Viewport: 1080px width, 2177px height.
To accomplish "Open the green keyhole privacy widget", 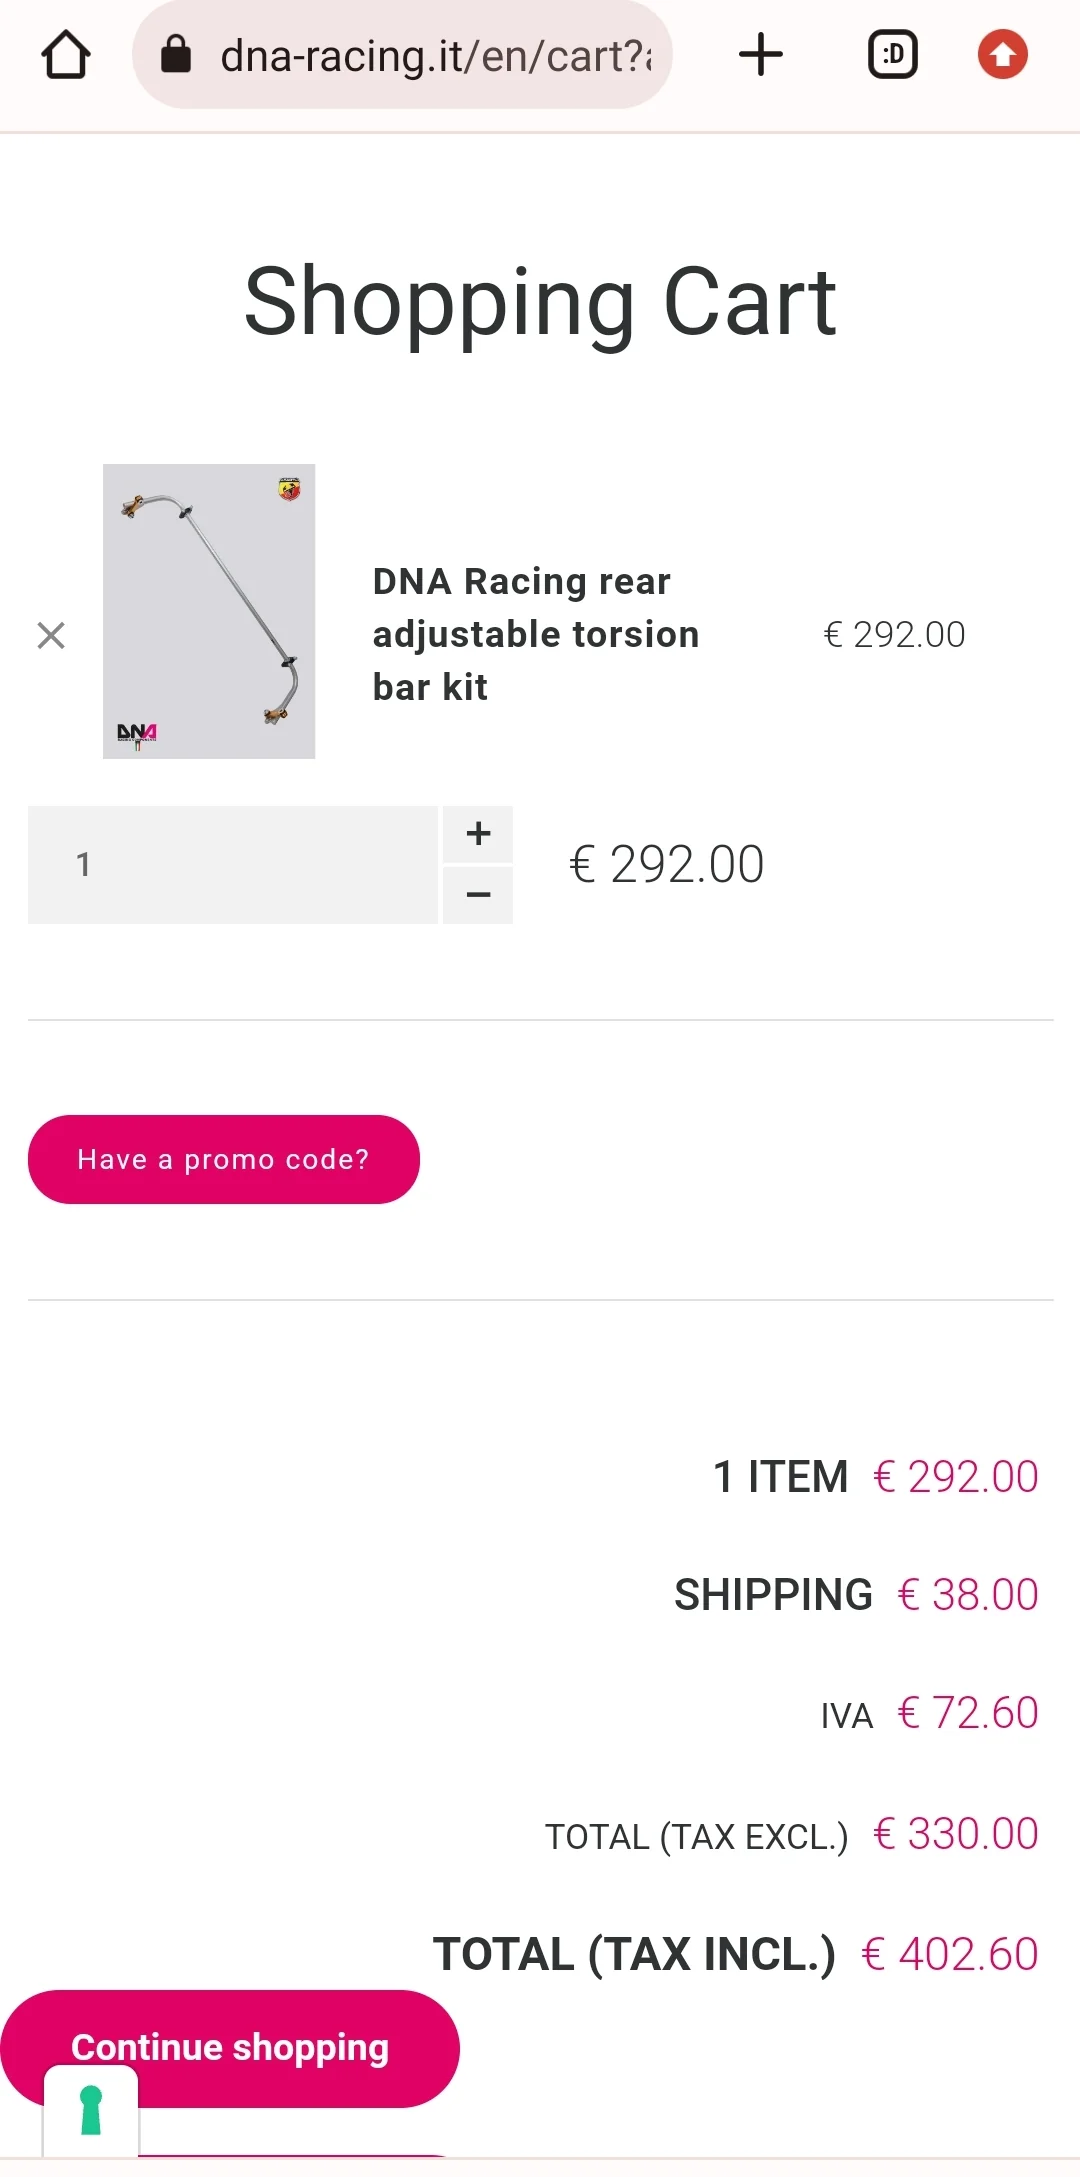I will point(91,2110).
